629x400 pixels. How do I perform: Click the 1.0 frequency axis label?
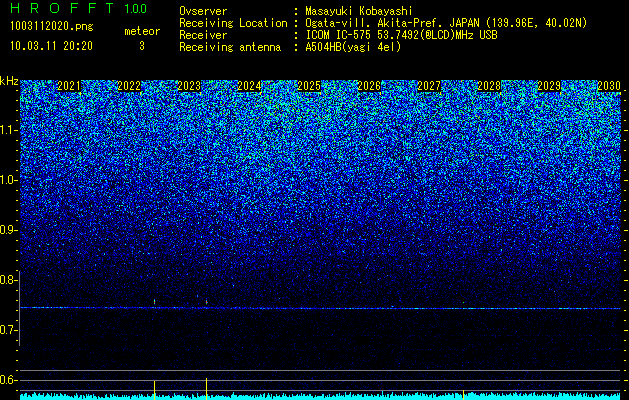[x=8, y=180]
